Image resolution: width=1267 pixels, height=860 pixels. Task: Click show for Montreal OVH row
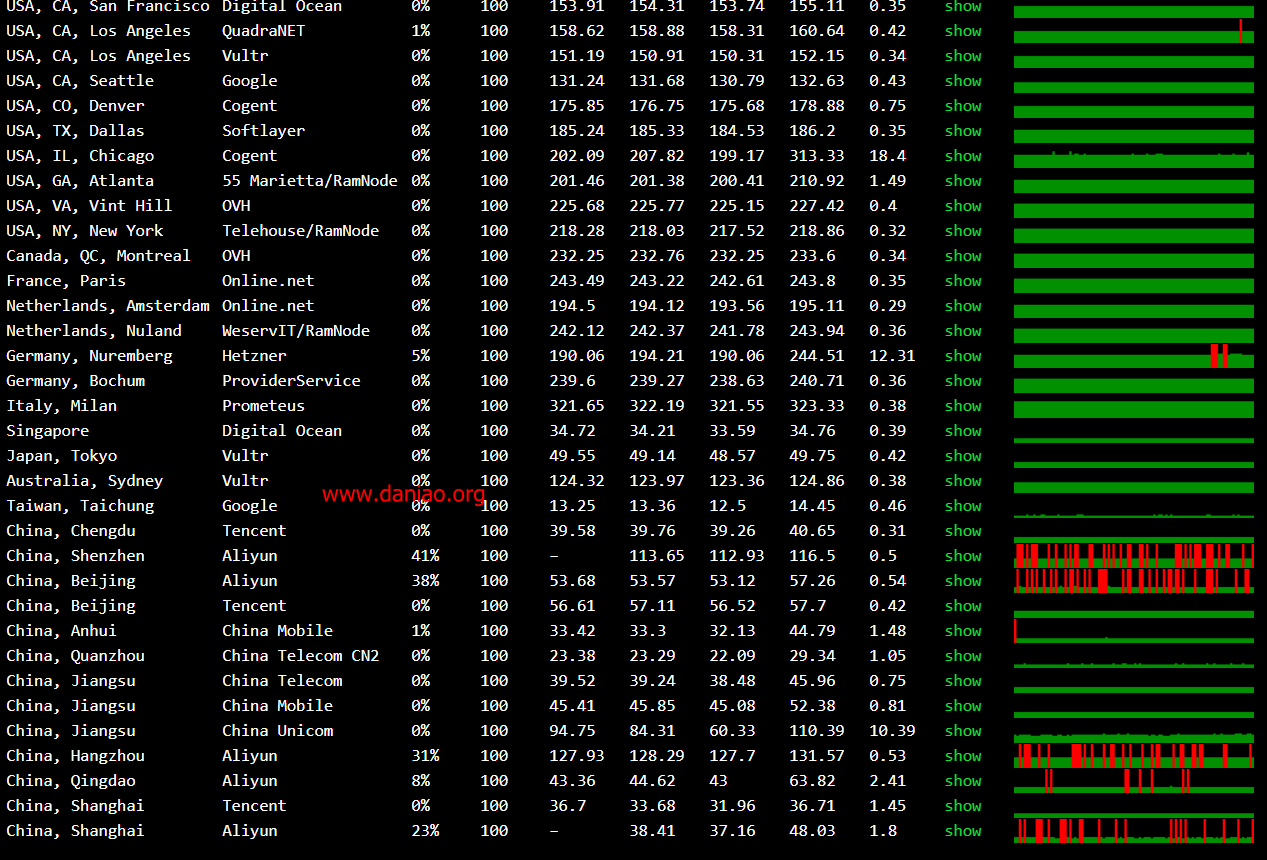(963, 256)
